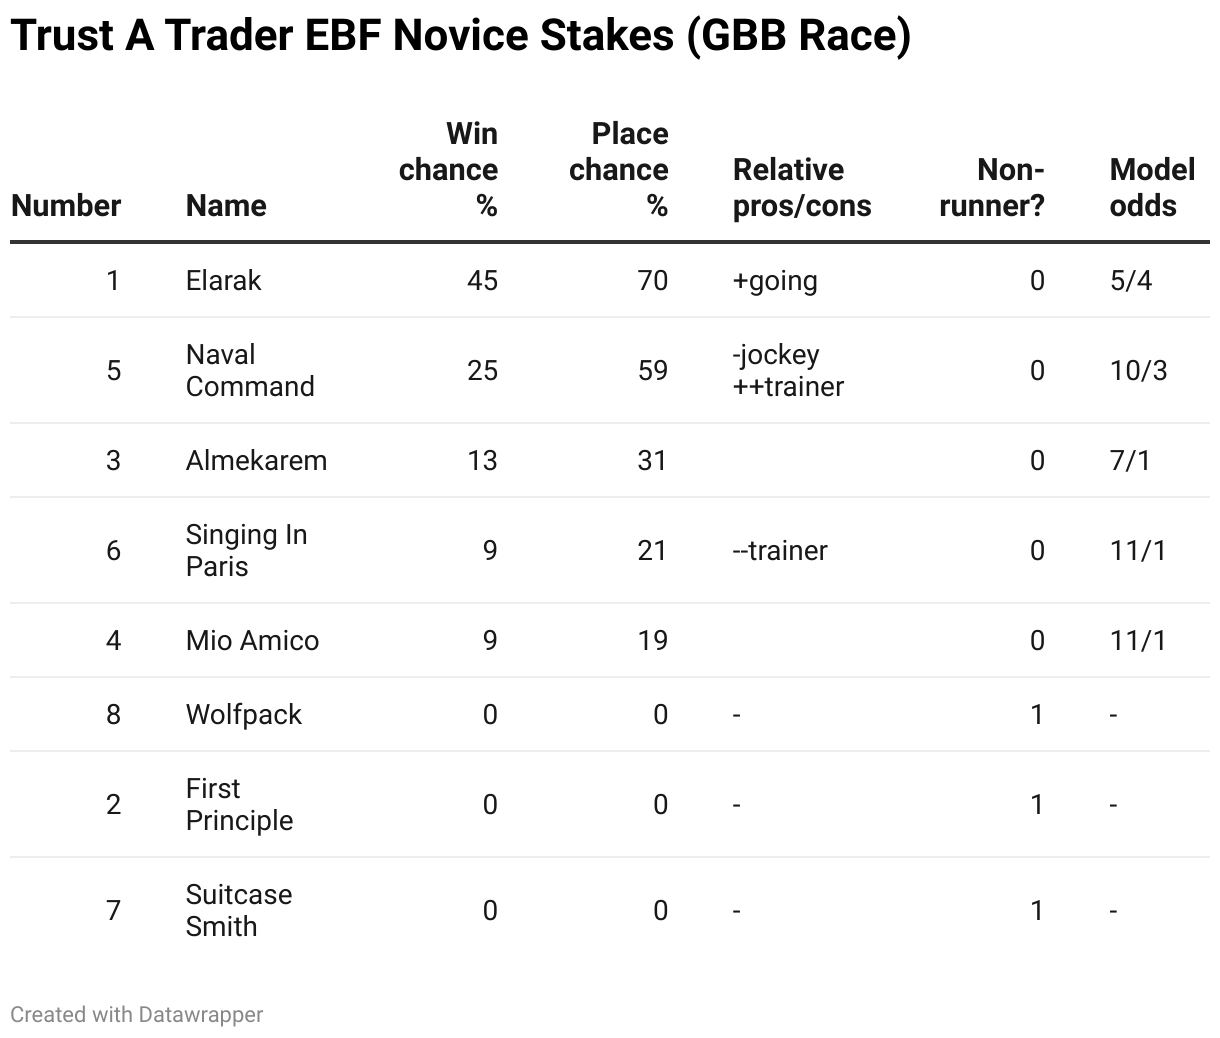
Task: Select the 10/3 model odds cell
Action: tap(1138, 370)
